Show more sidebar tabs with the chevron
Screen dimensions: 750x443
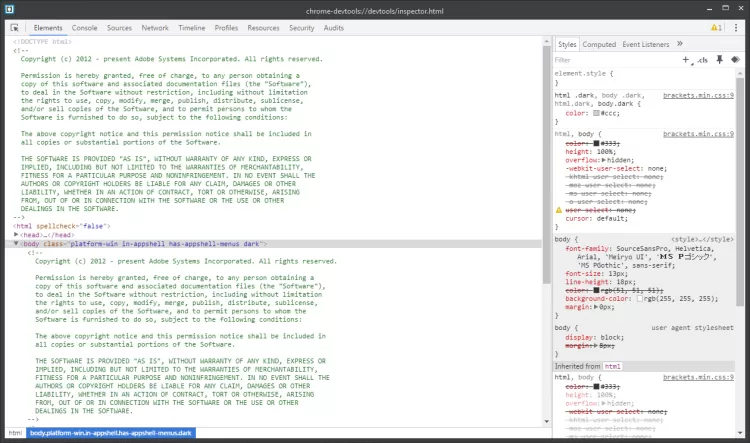(x=680, y=44)
